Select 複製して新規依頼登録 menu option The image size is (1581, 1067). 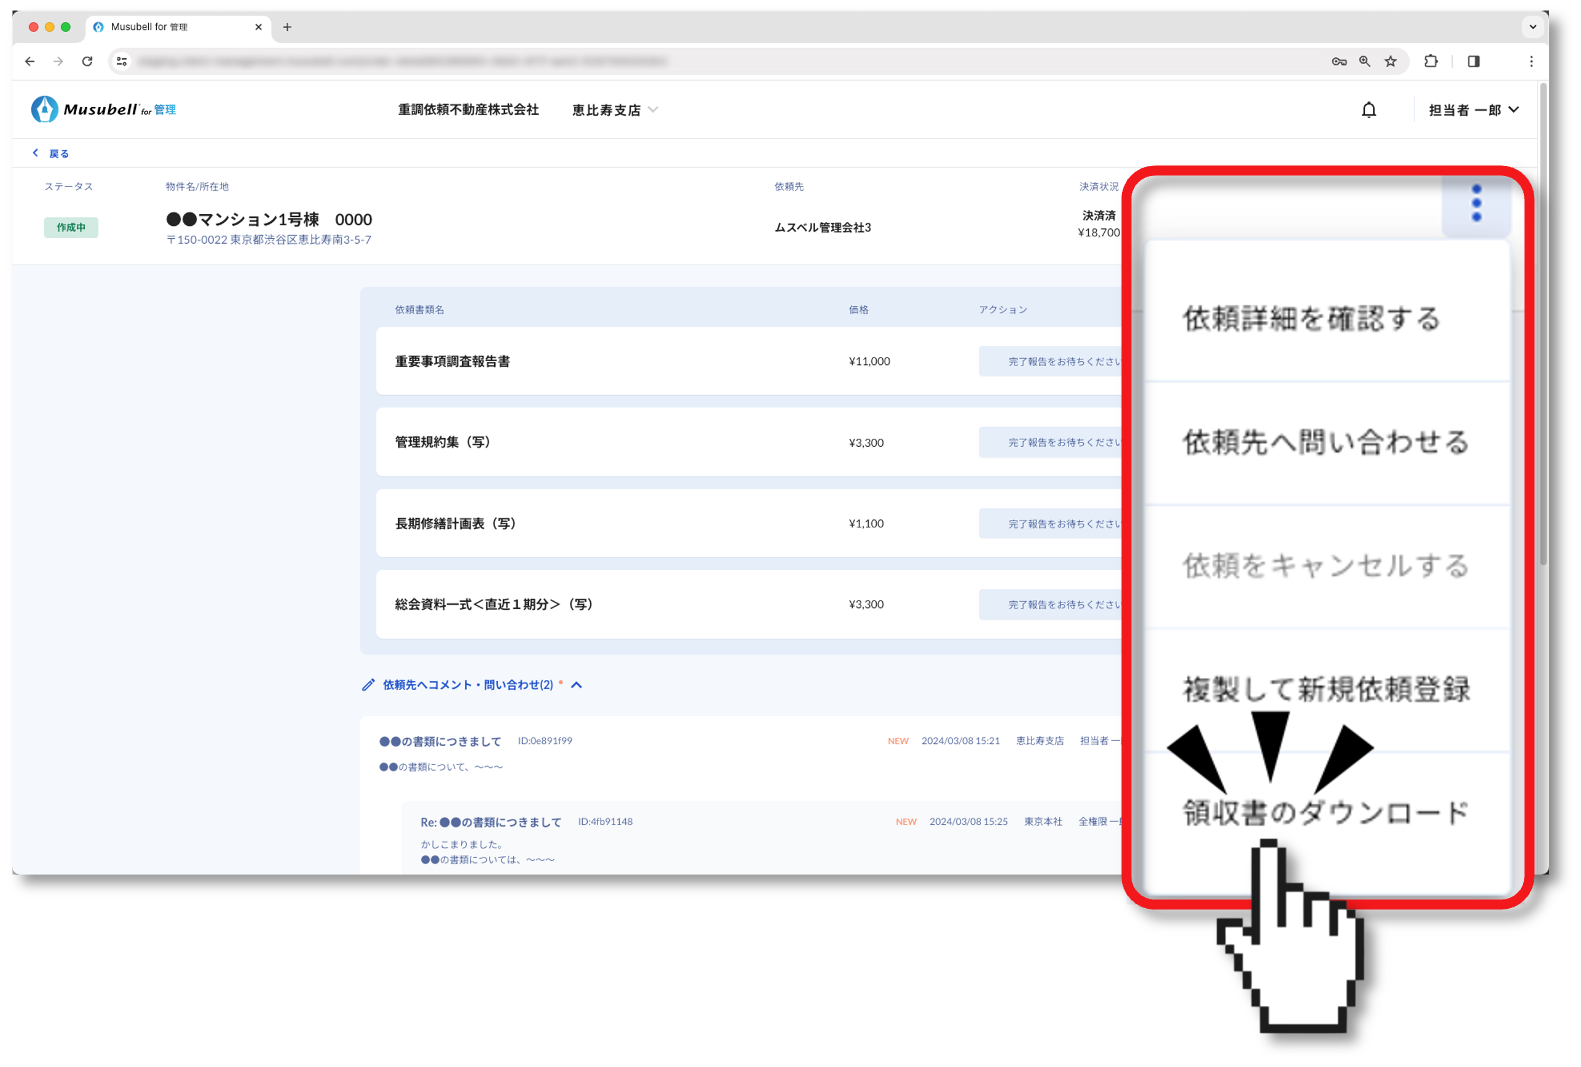pyautogui.click(x=1325, y=689)
